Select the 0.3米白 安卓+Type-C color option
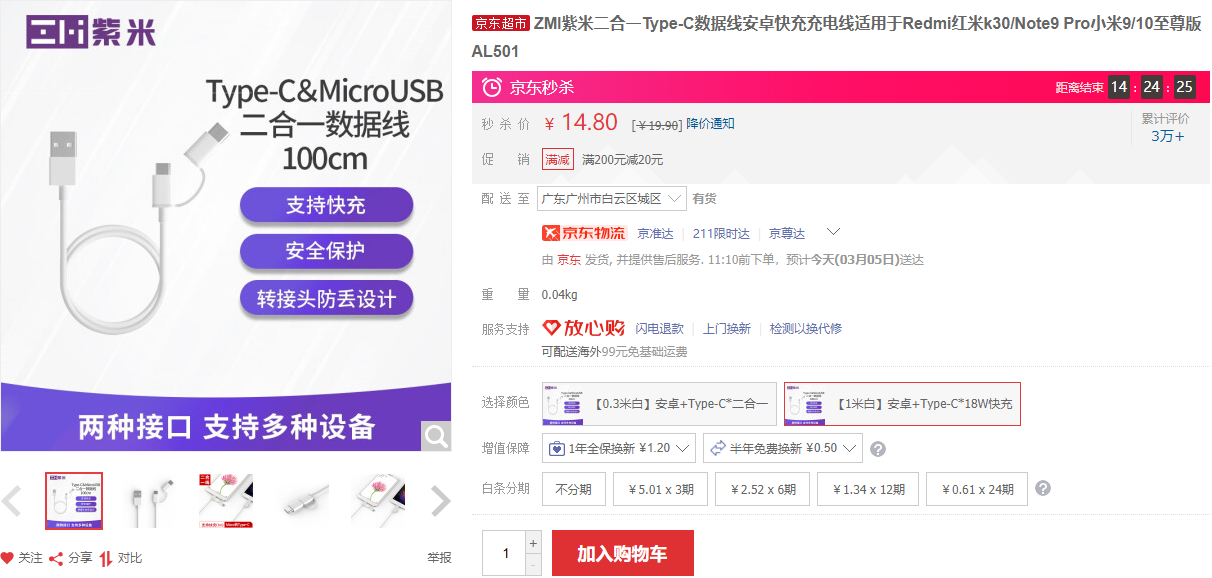Screen dimensions: 1212x578 pos(659,404)
